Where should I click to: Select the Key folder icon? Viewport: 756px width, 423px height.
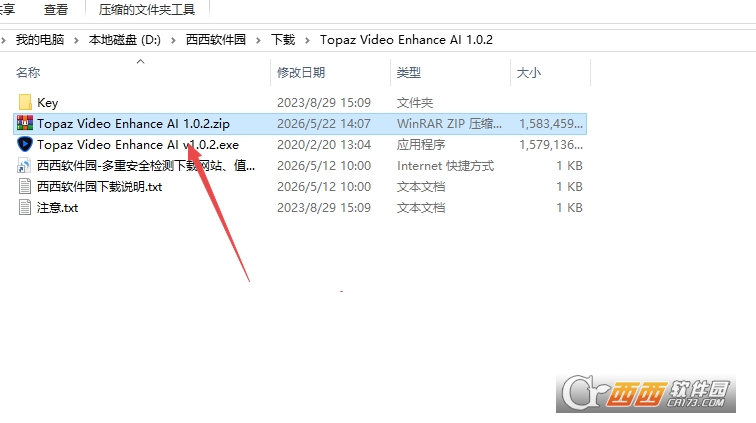pos(25,102)
